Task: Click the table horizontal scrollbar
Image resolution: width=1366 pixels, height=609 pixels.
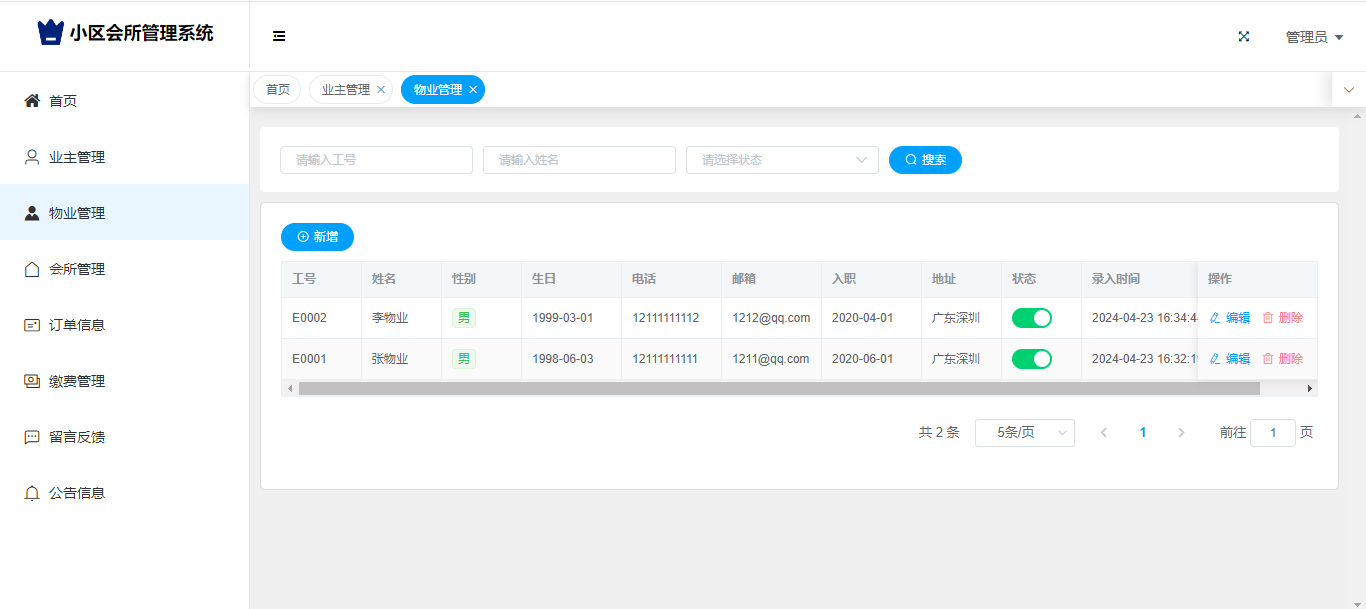Action: [x=778, y=388]
